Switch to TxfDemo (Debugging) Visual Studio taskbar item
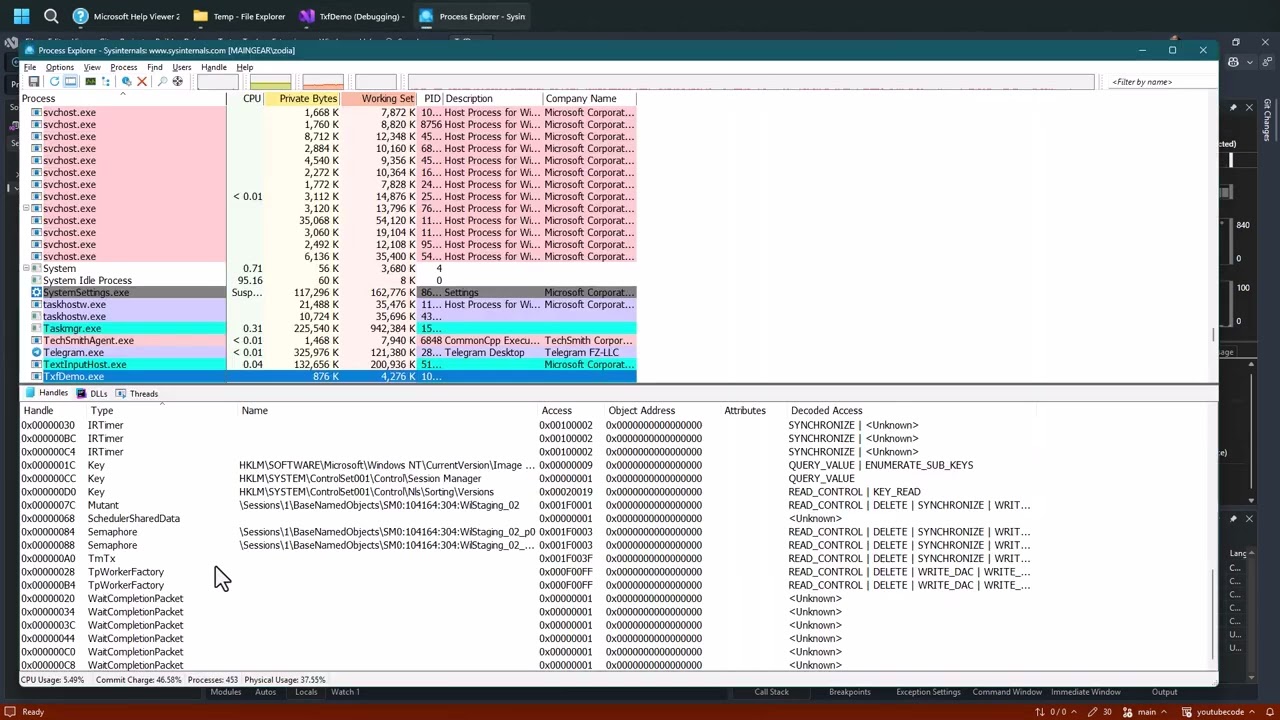The image size is (1280, 720). pos(352,16)
